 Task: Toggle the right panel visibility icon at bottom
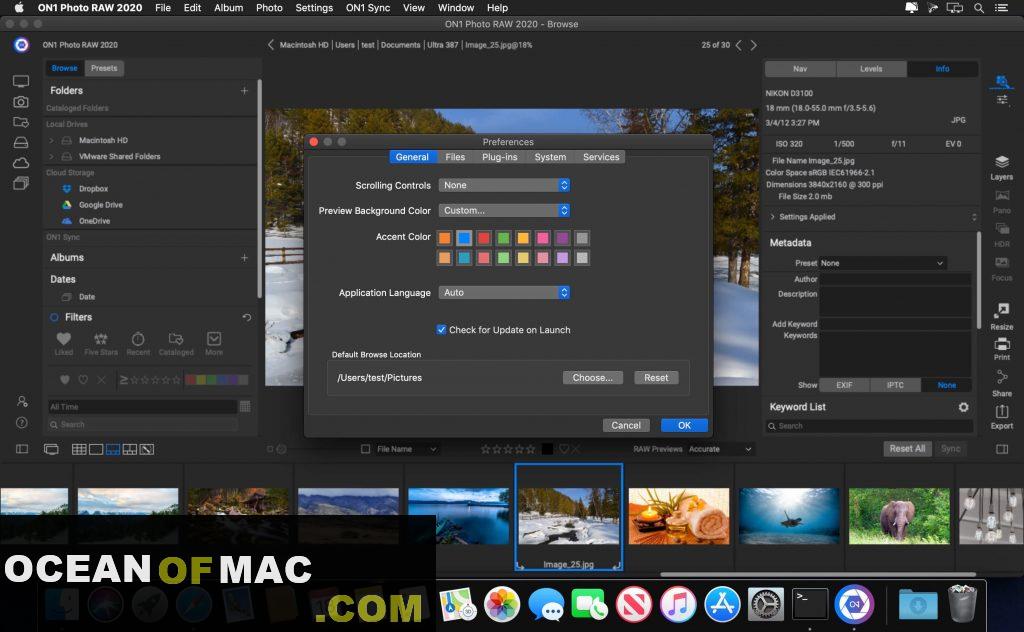click(x=1002, y=449)
